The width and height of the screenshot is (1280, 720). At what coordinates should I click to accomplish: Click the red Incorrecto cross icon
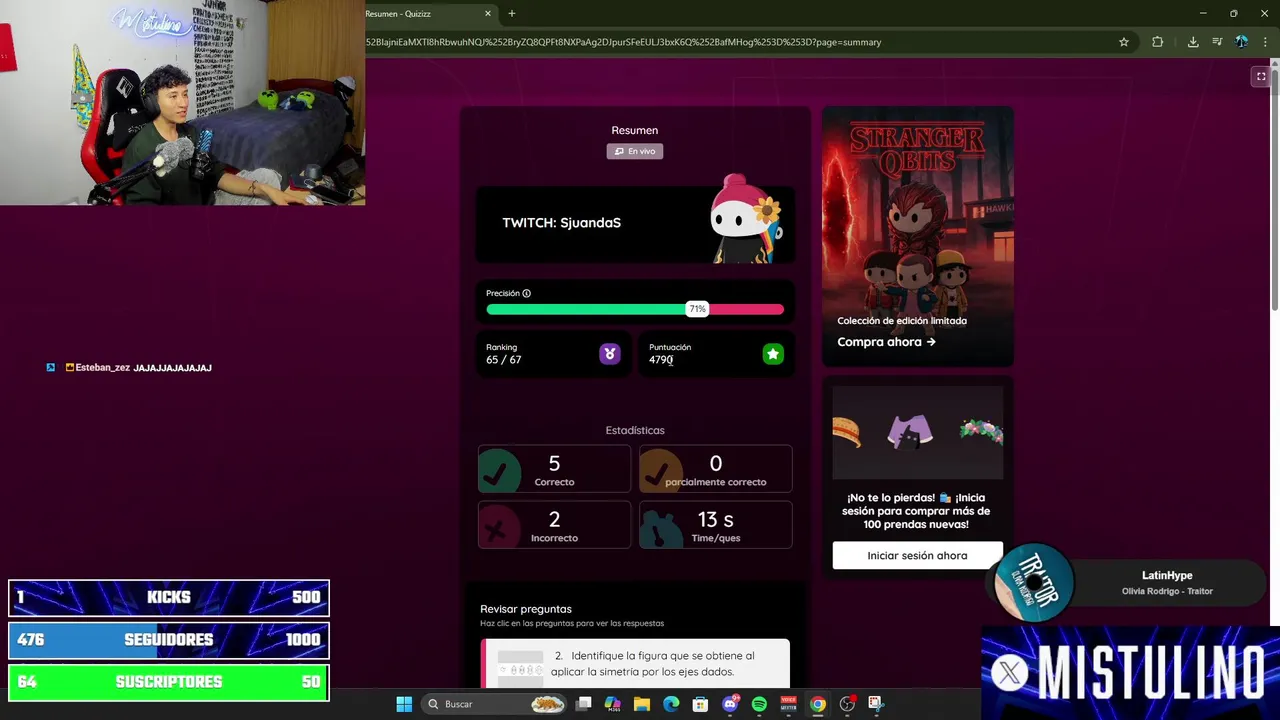pos(499,526)
